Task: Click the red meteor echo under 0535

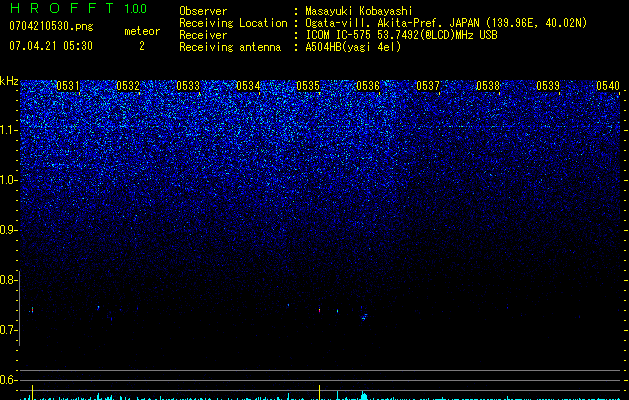Action: 319,310
